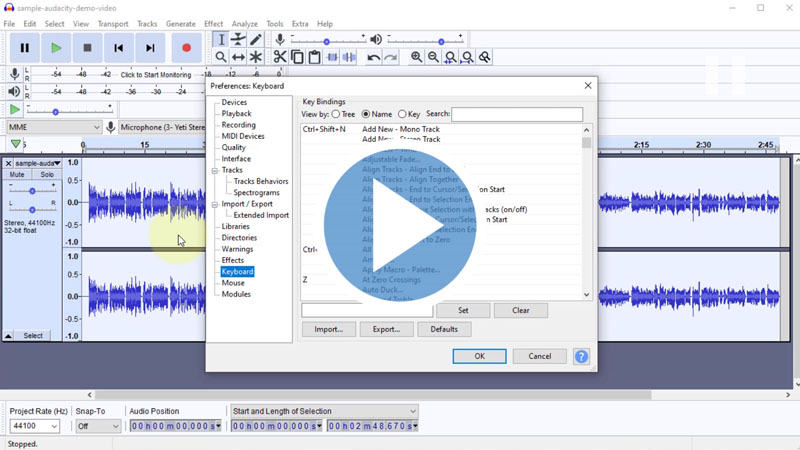The width and height of the screenshot is (800, 450).
Task: Open the Generate menu
Action: coord(180,24)
